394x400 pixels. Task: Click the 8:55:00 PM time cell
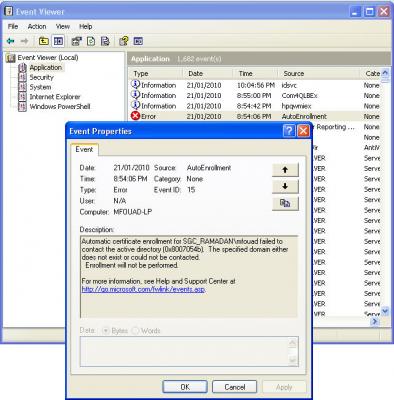[x=254, y=95]
